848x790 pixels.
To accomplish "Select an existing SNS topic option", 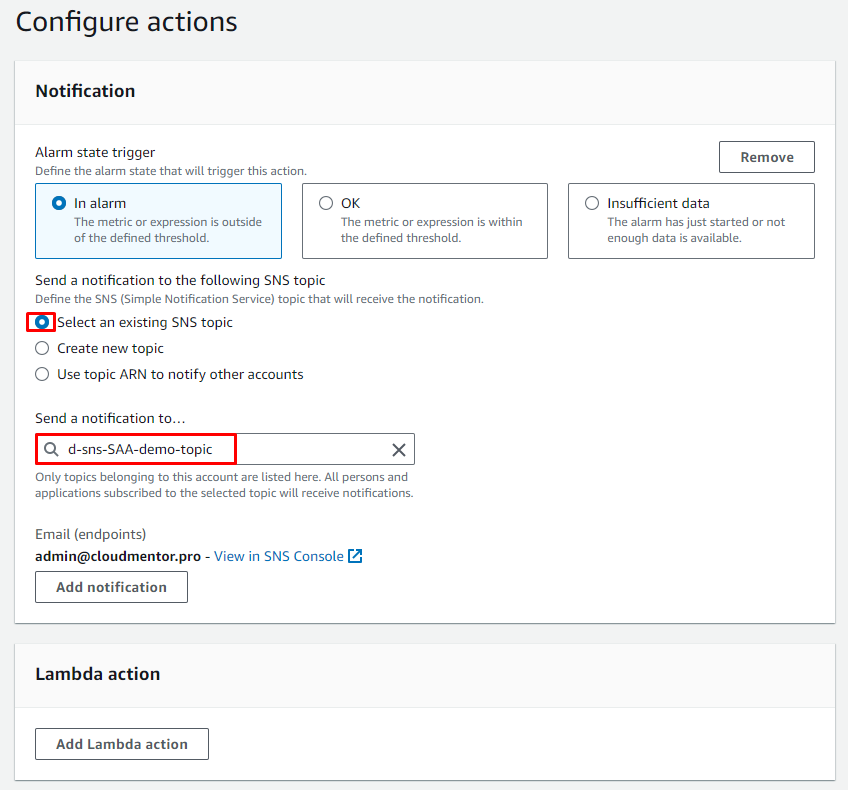I will coord(42,322).
